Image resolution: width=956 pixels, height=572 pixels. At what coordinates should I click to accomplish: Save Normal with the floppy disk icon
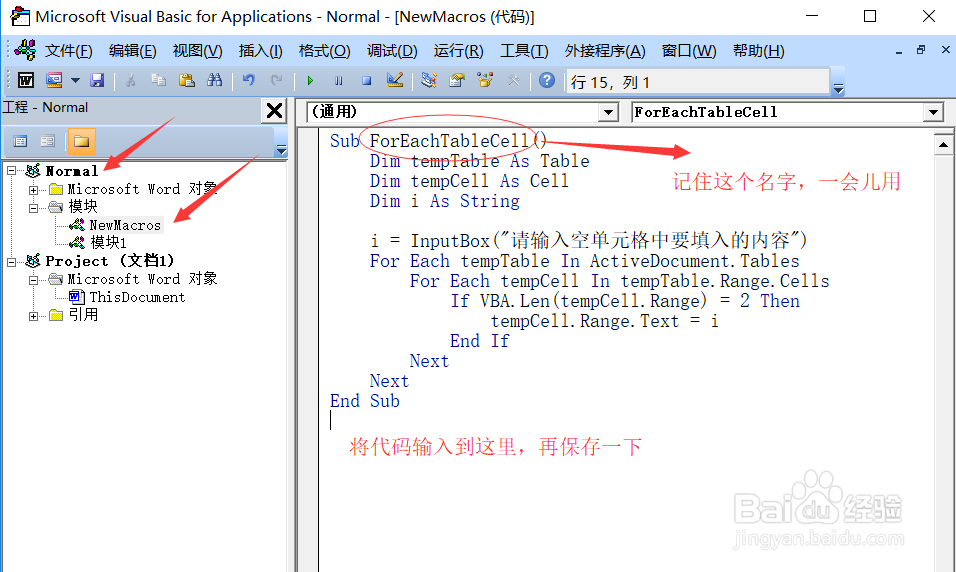pyautogui.click(x=97, y=80)
